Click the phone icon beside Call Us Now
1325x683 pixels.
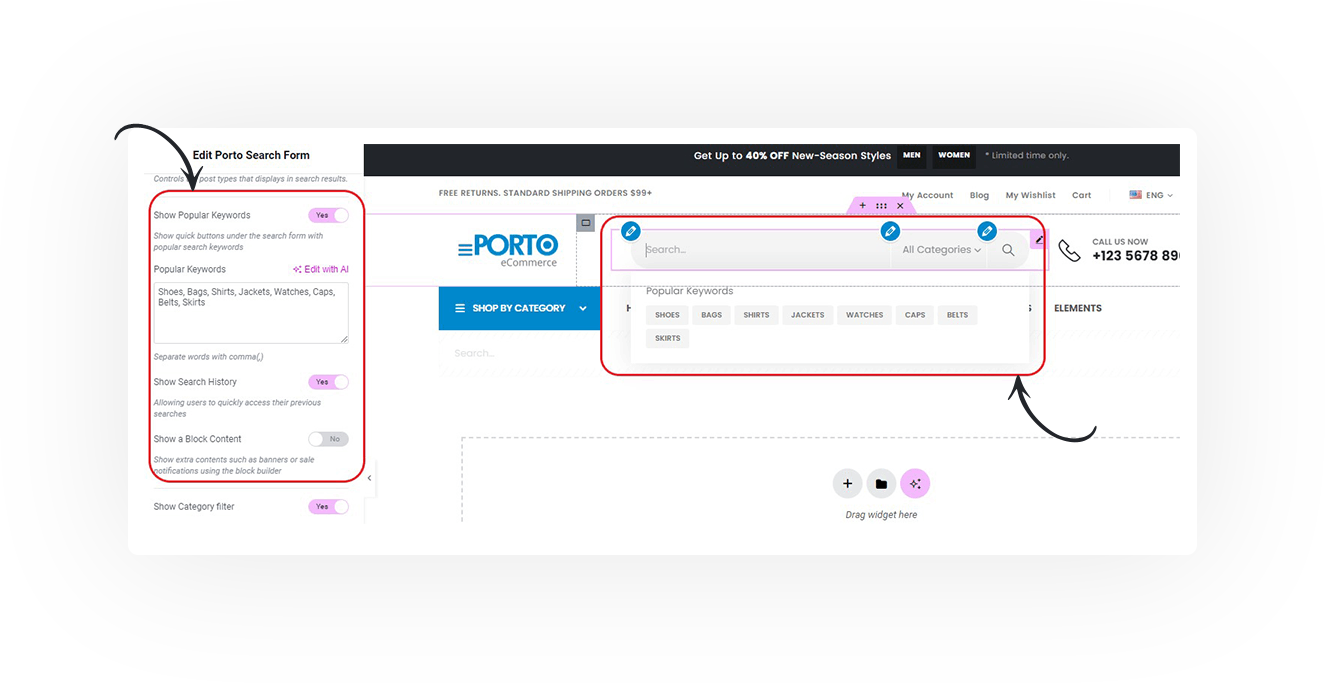1069,251
